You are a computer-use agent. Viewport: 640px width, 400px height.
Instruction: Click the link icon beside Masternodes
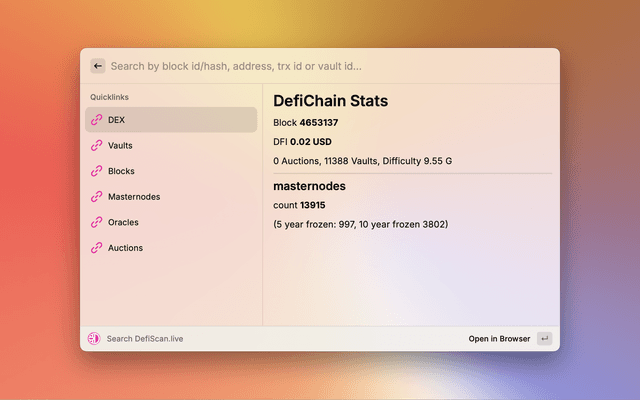tap(97, 197)
